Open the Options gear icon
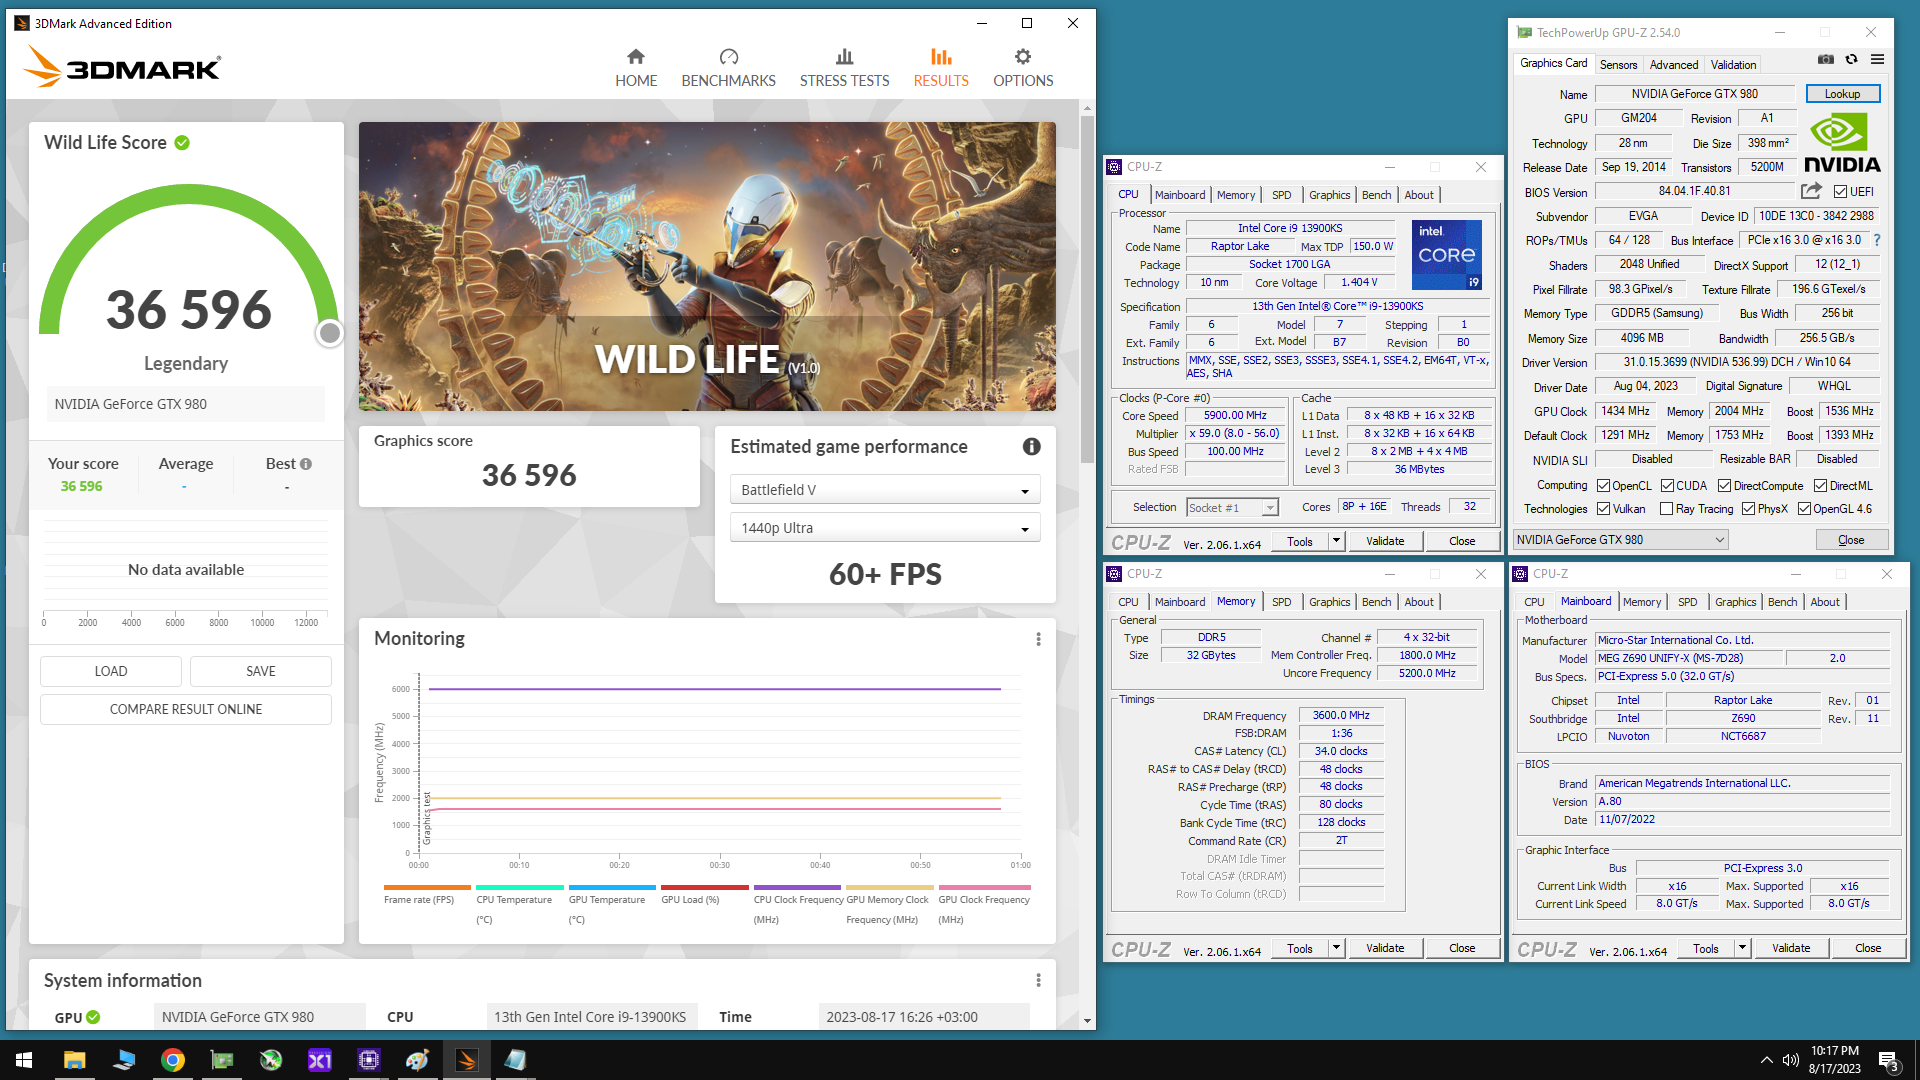This screenshot has height=1080, width=1920. [1022, 57]
